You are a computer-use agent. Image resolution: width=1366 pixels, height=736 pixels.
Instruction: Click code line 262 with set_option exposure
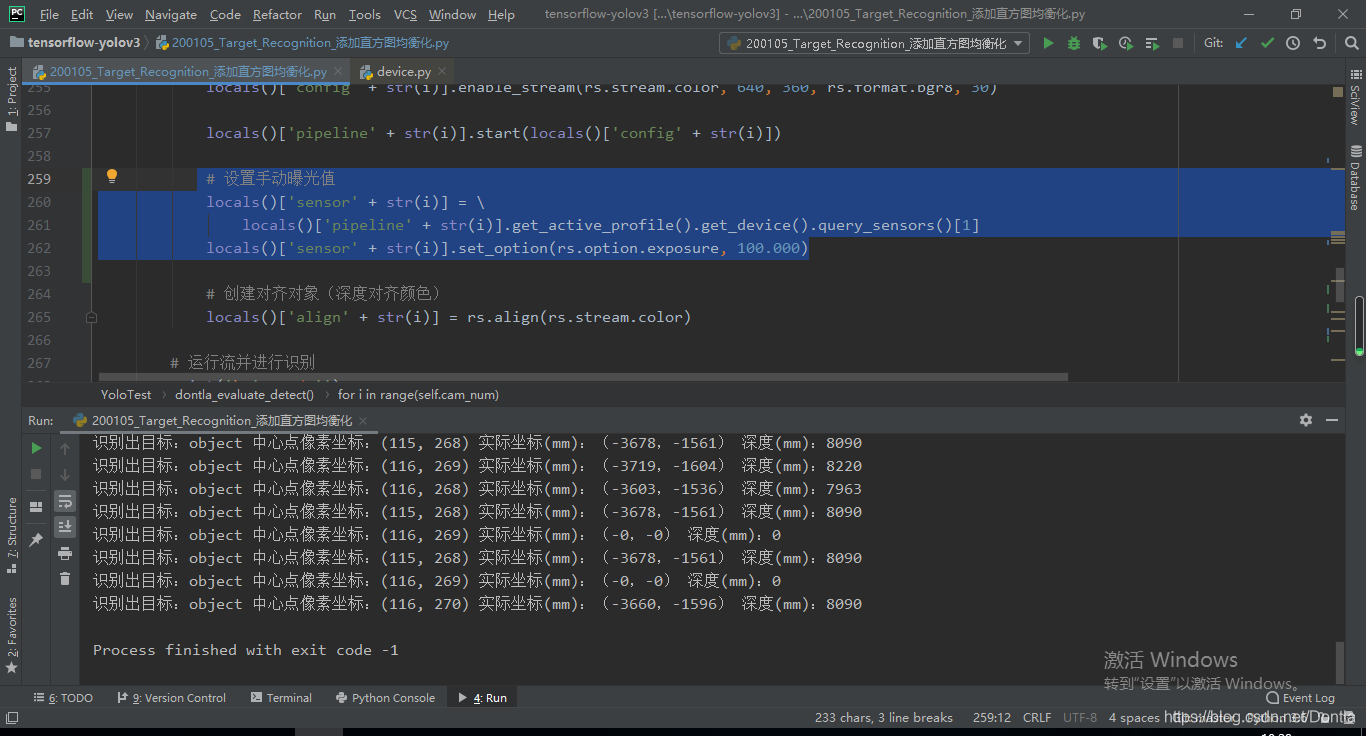[x=507, y=248]
